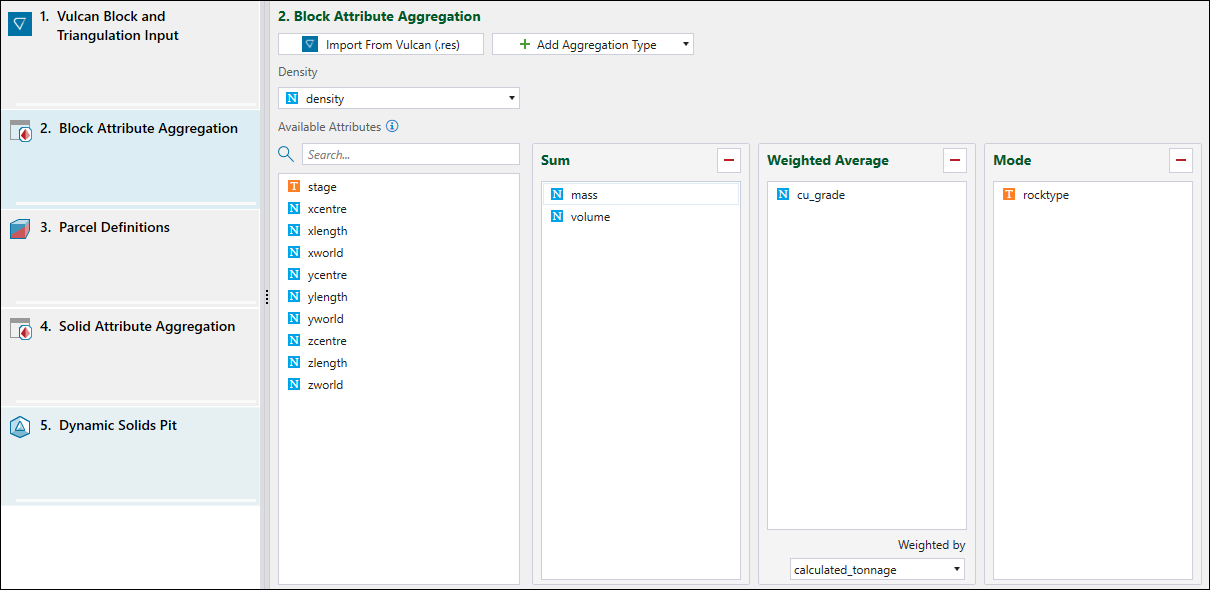Click the Add Aggregation Type button
This screenshot has height=590, width=1210.
(587, 45)
